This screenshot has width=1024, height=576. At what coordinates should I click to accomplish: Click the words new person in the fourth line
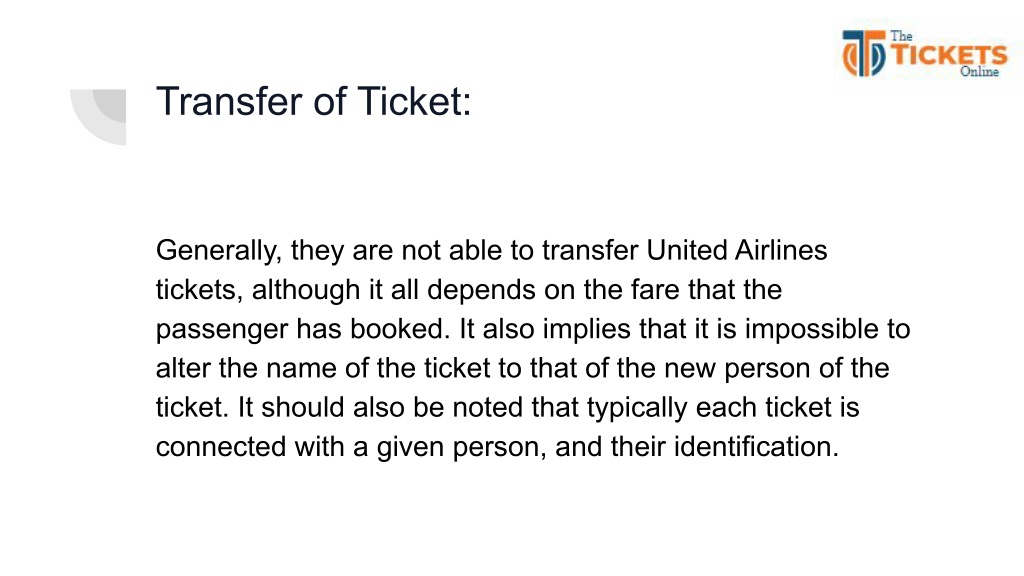tap(736, 369)
